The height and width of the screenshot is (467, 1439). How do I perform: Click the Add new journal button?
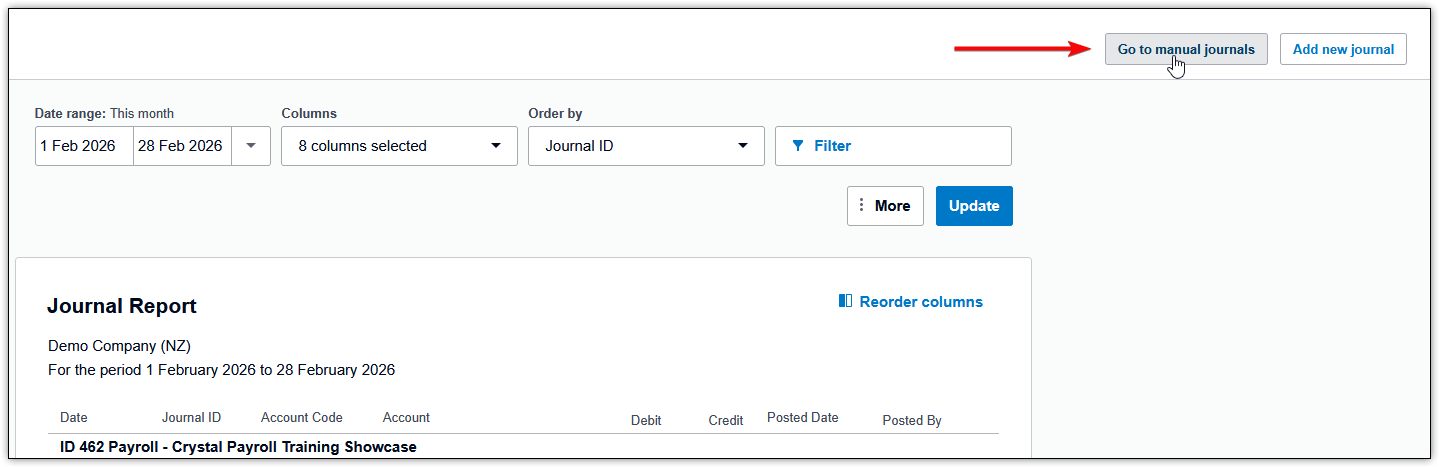[x=1343, y=49]
